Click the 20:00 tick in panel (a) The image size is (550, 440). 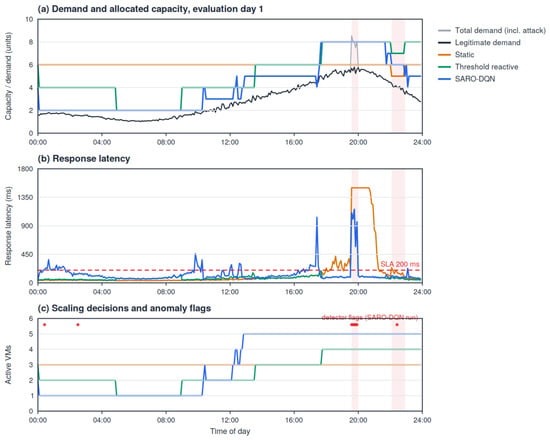tap(358, 142)
